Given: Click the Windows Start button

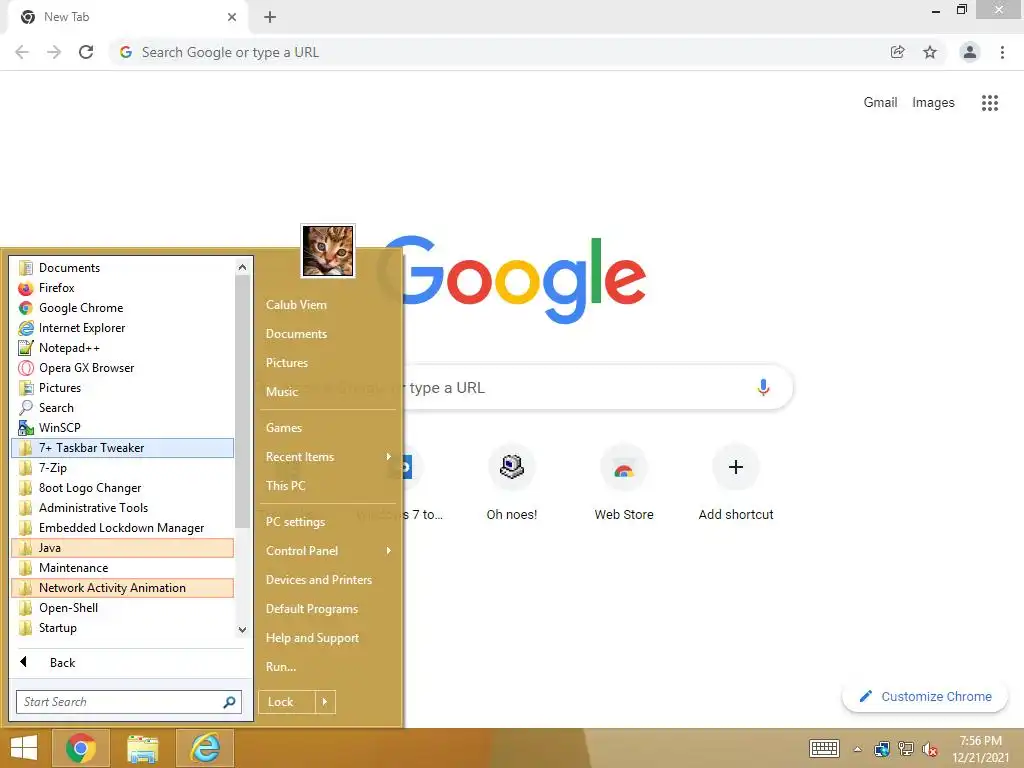Looking at the screenshot, I should [x=24, y=748].
